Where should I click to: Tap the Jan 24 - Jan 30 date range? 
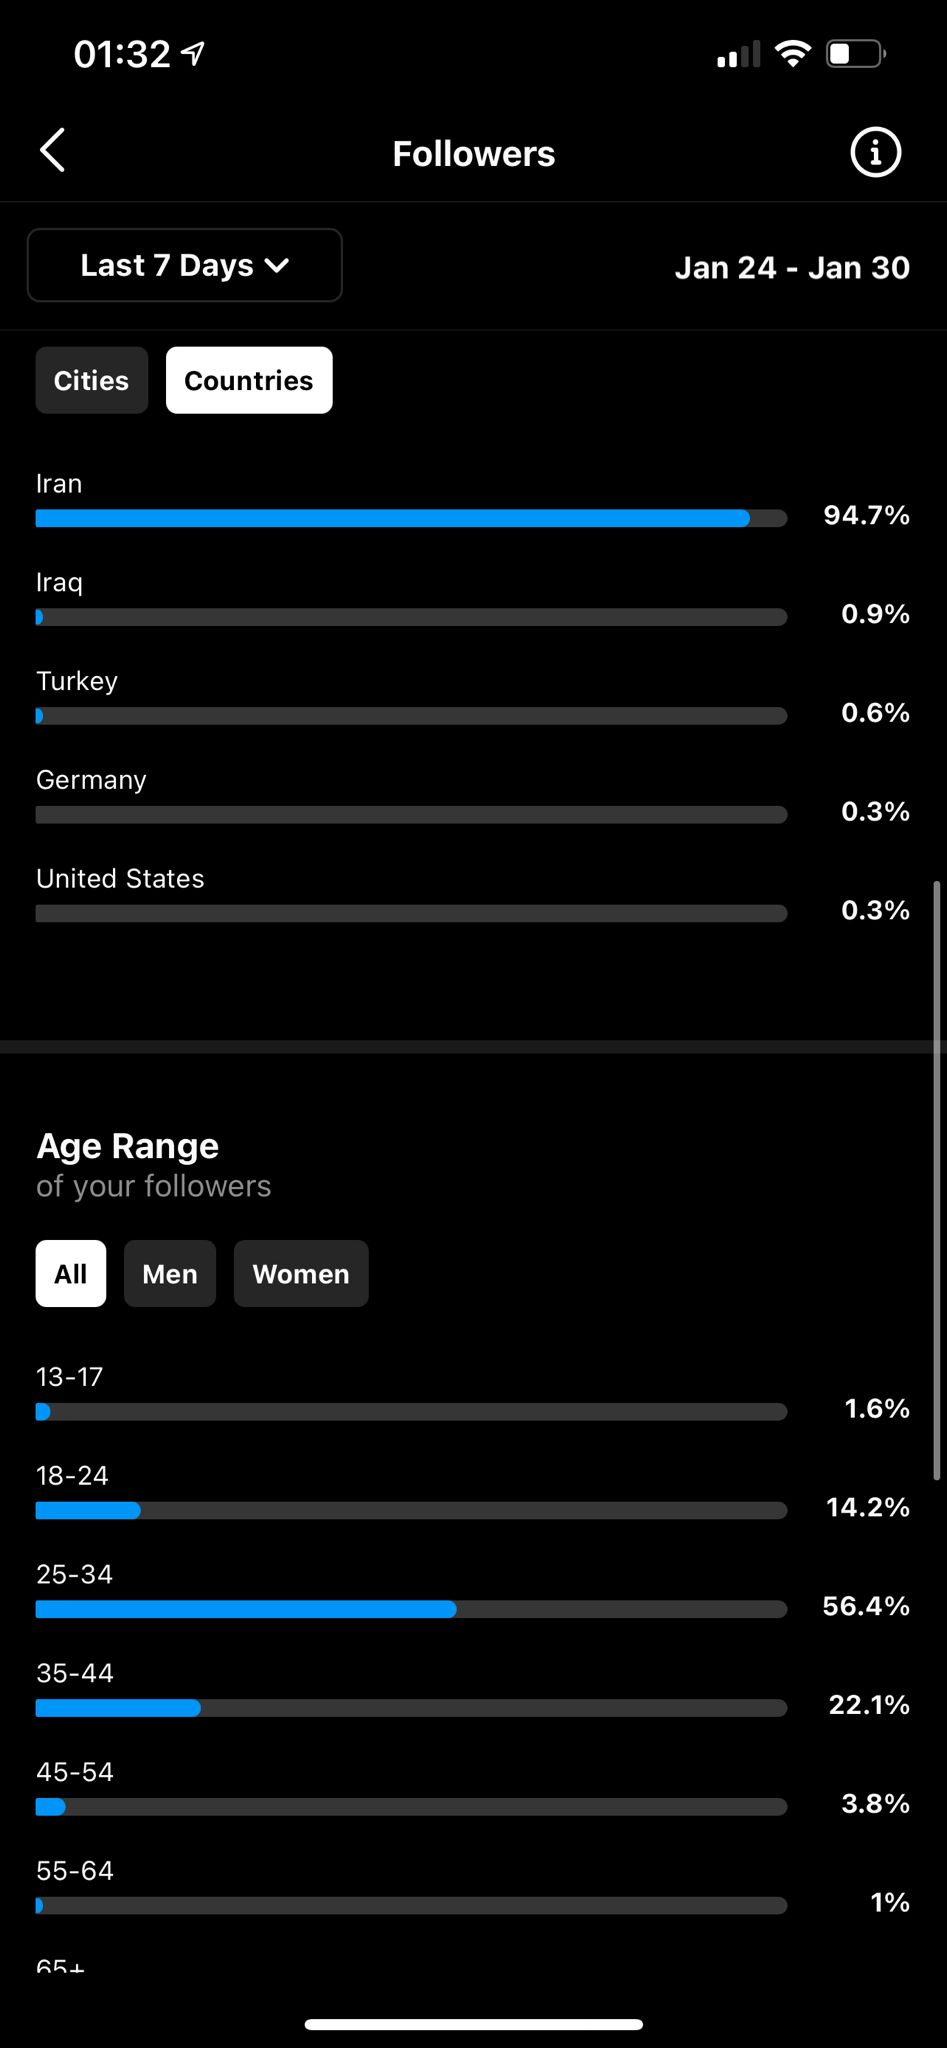(x=792, y=268)
